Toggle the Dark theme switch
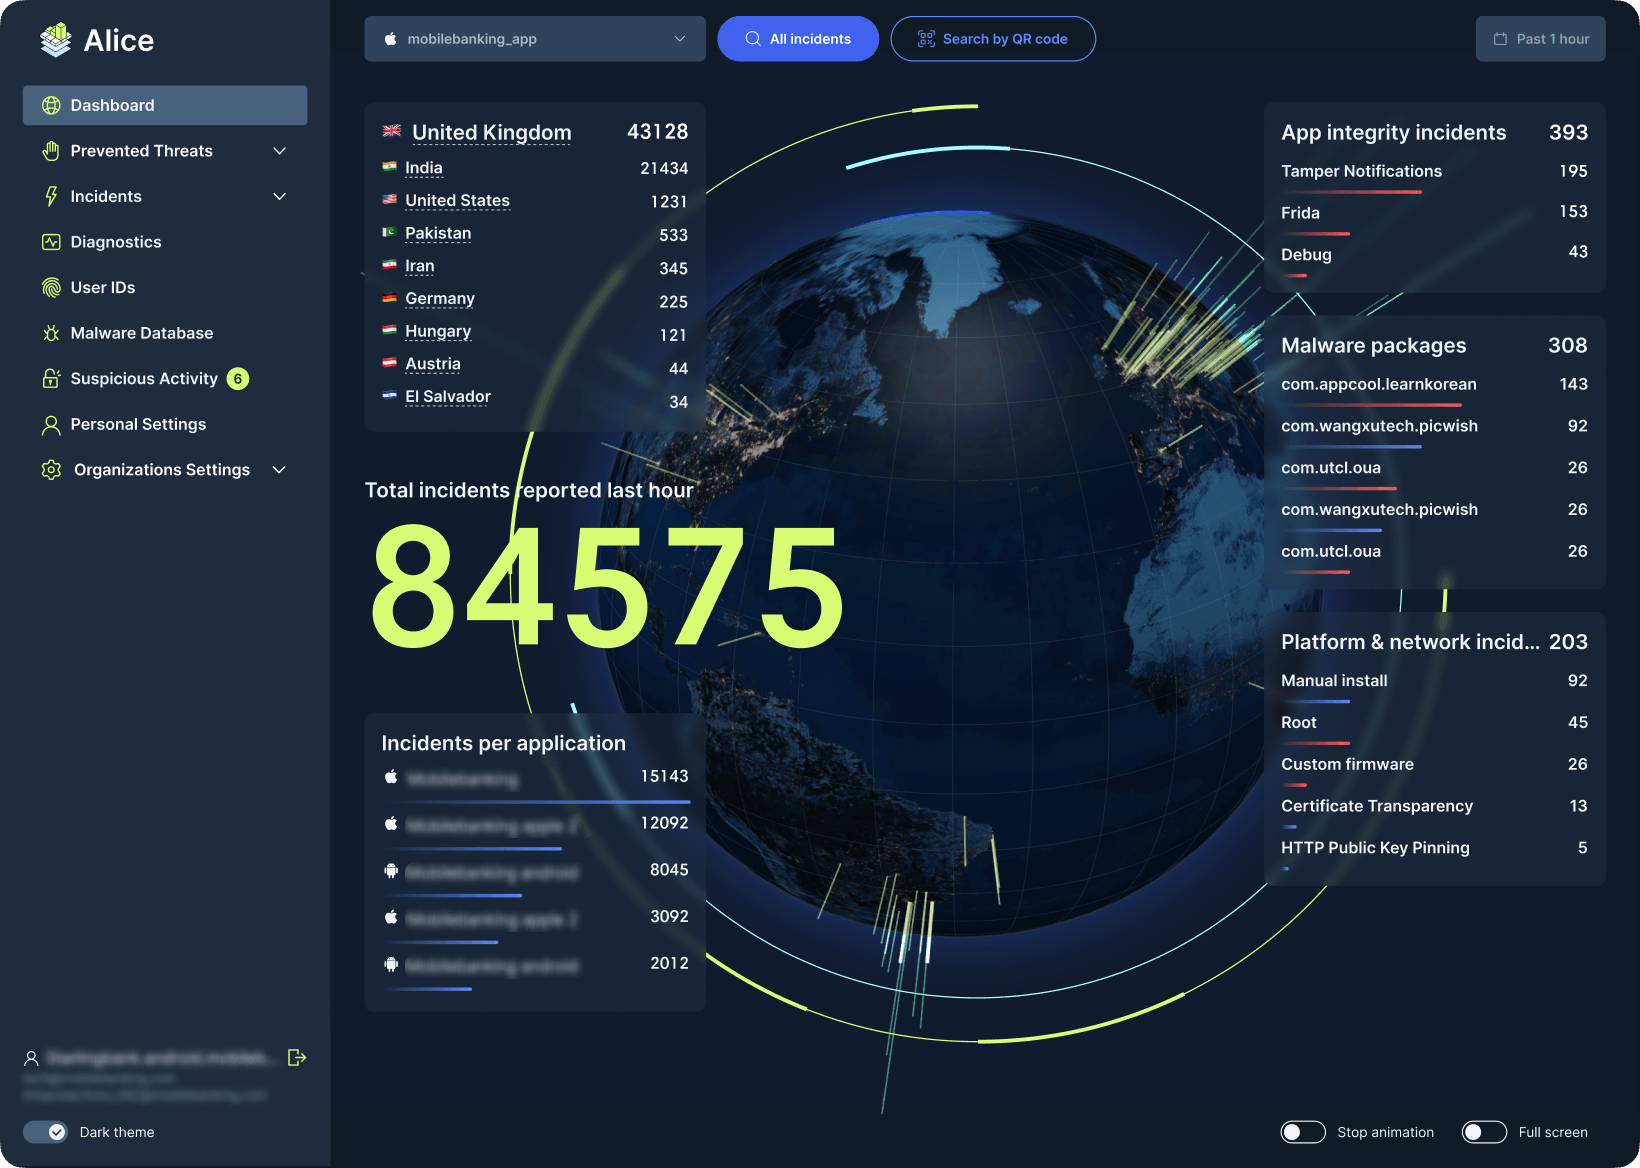The image size is (1640, 1168). click(45, 1132)
